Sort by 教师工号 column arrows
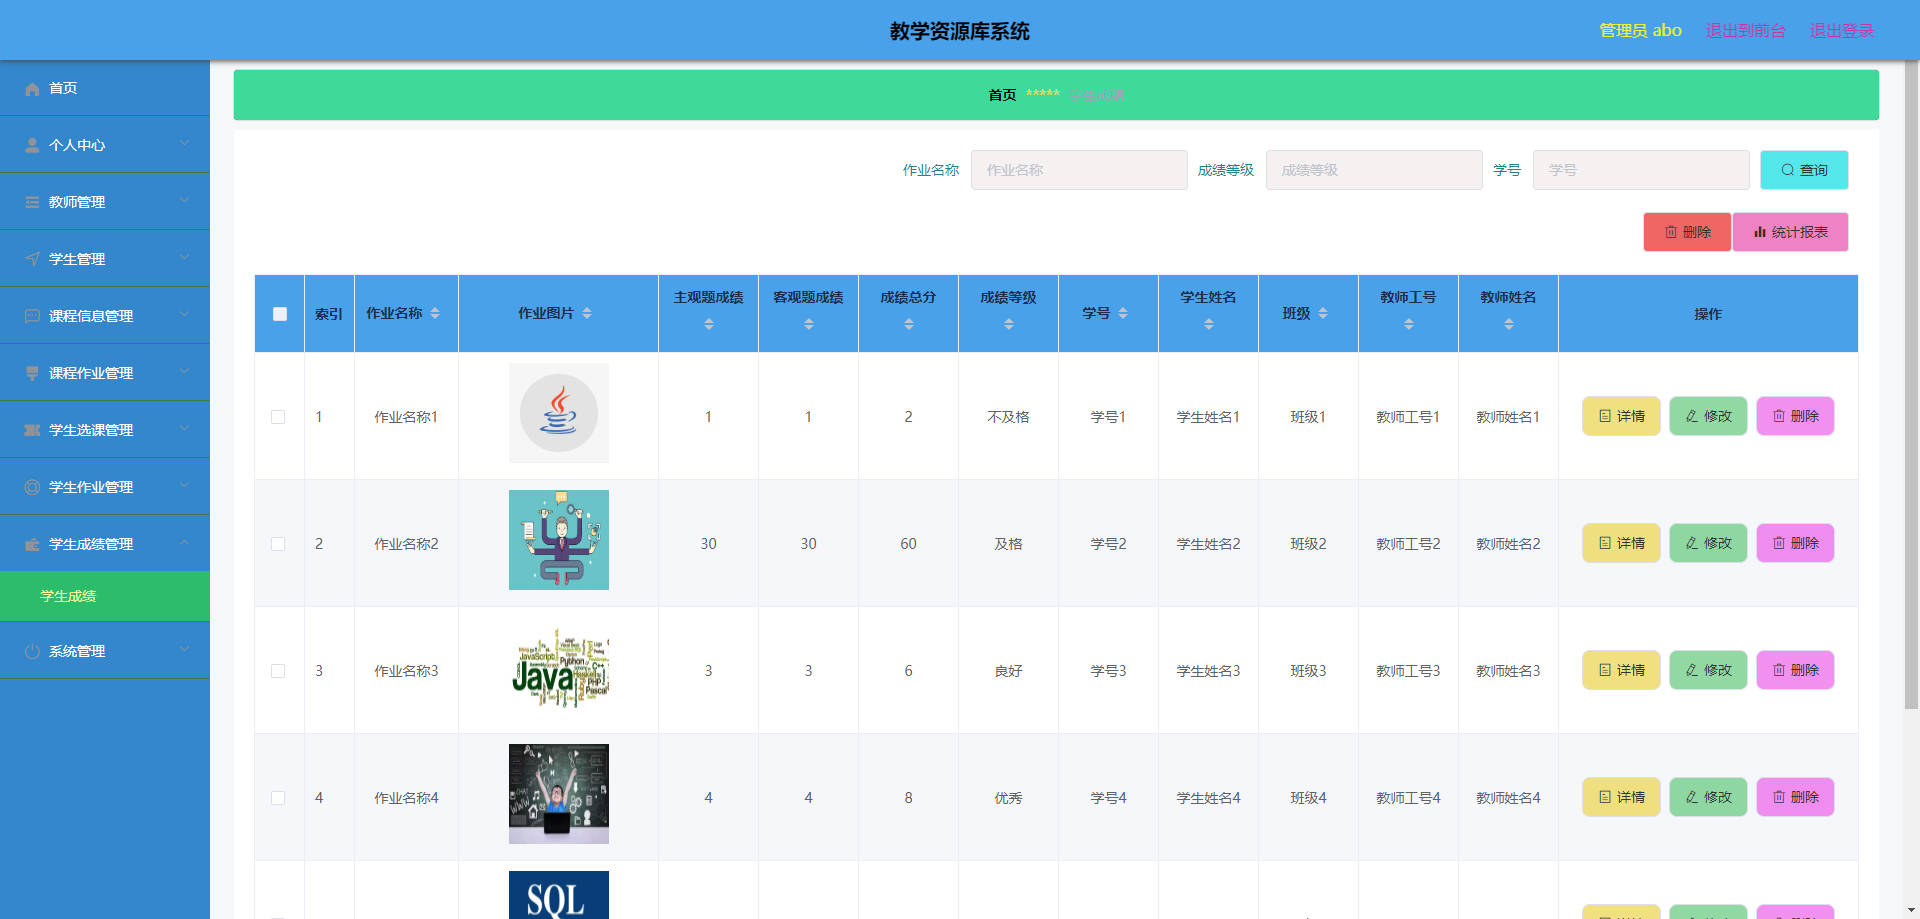 click(x=1409, y=325)
